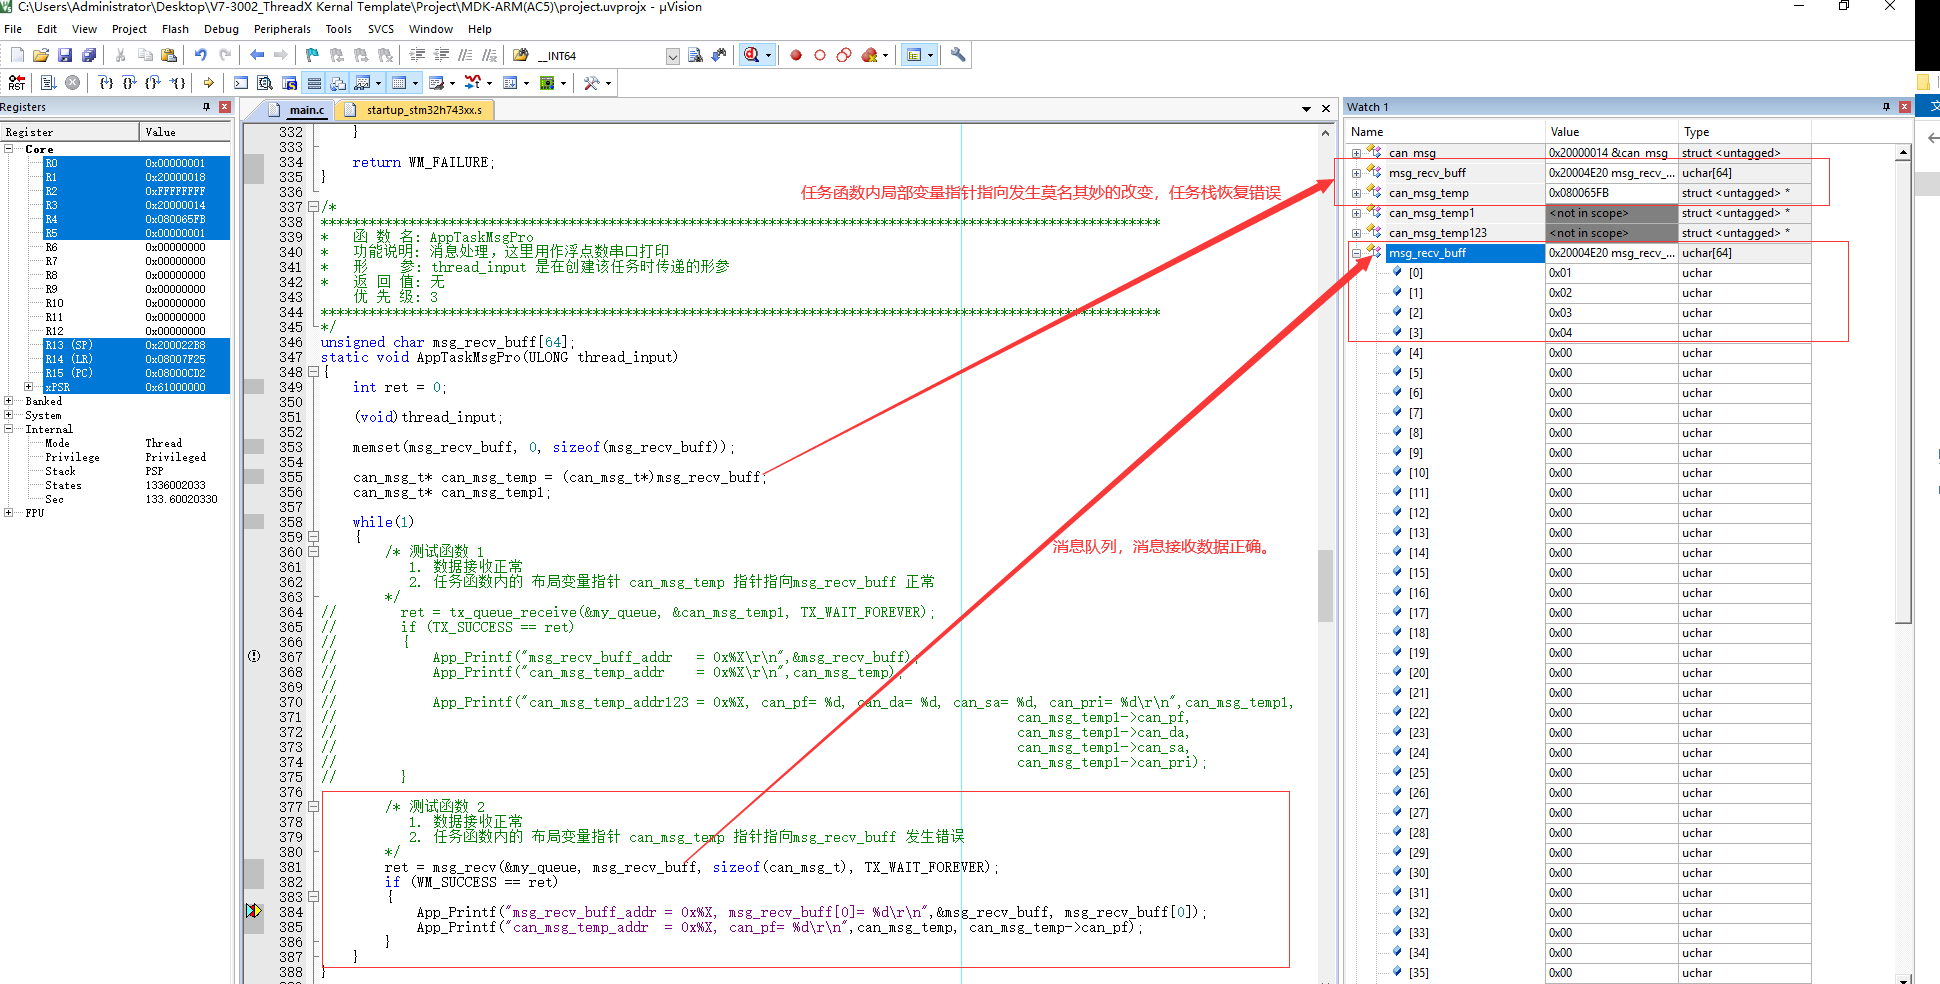
Task: Open the editor tab list dropdown arrow
Action: [1306, 109]
